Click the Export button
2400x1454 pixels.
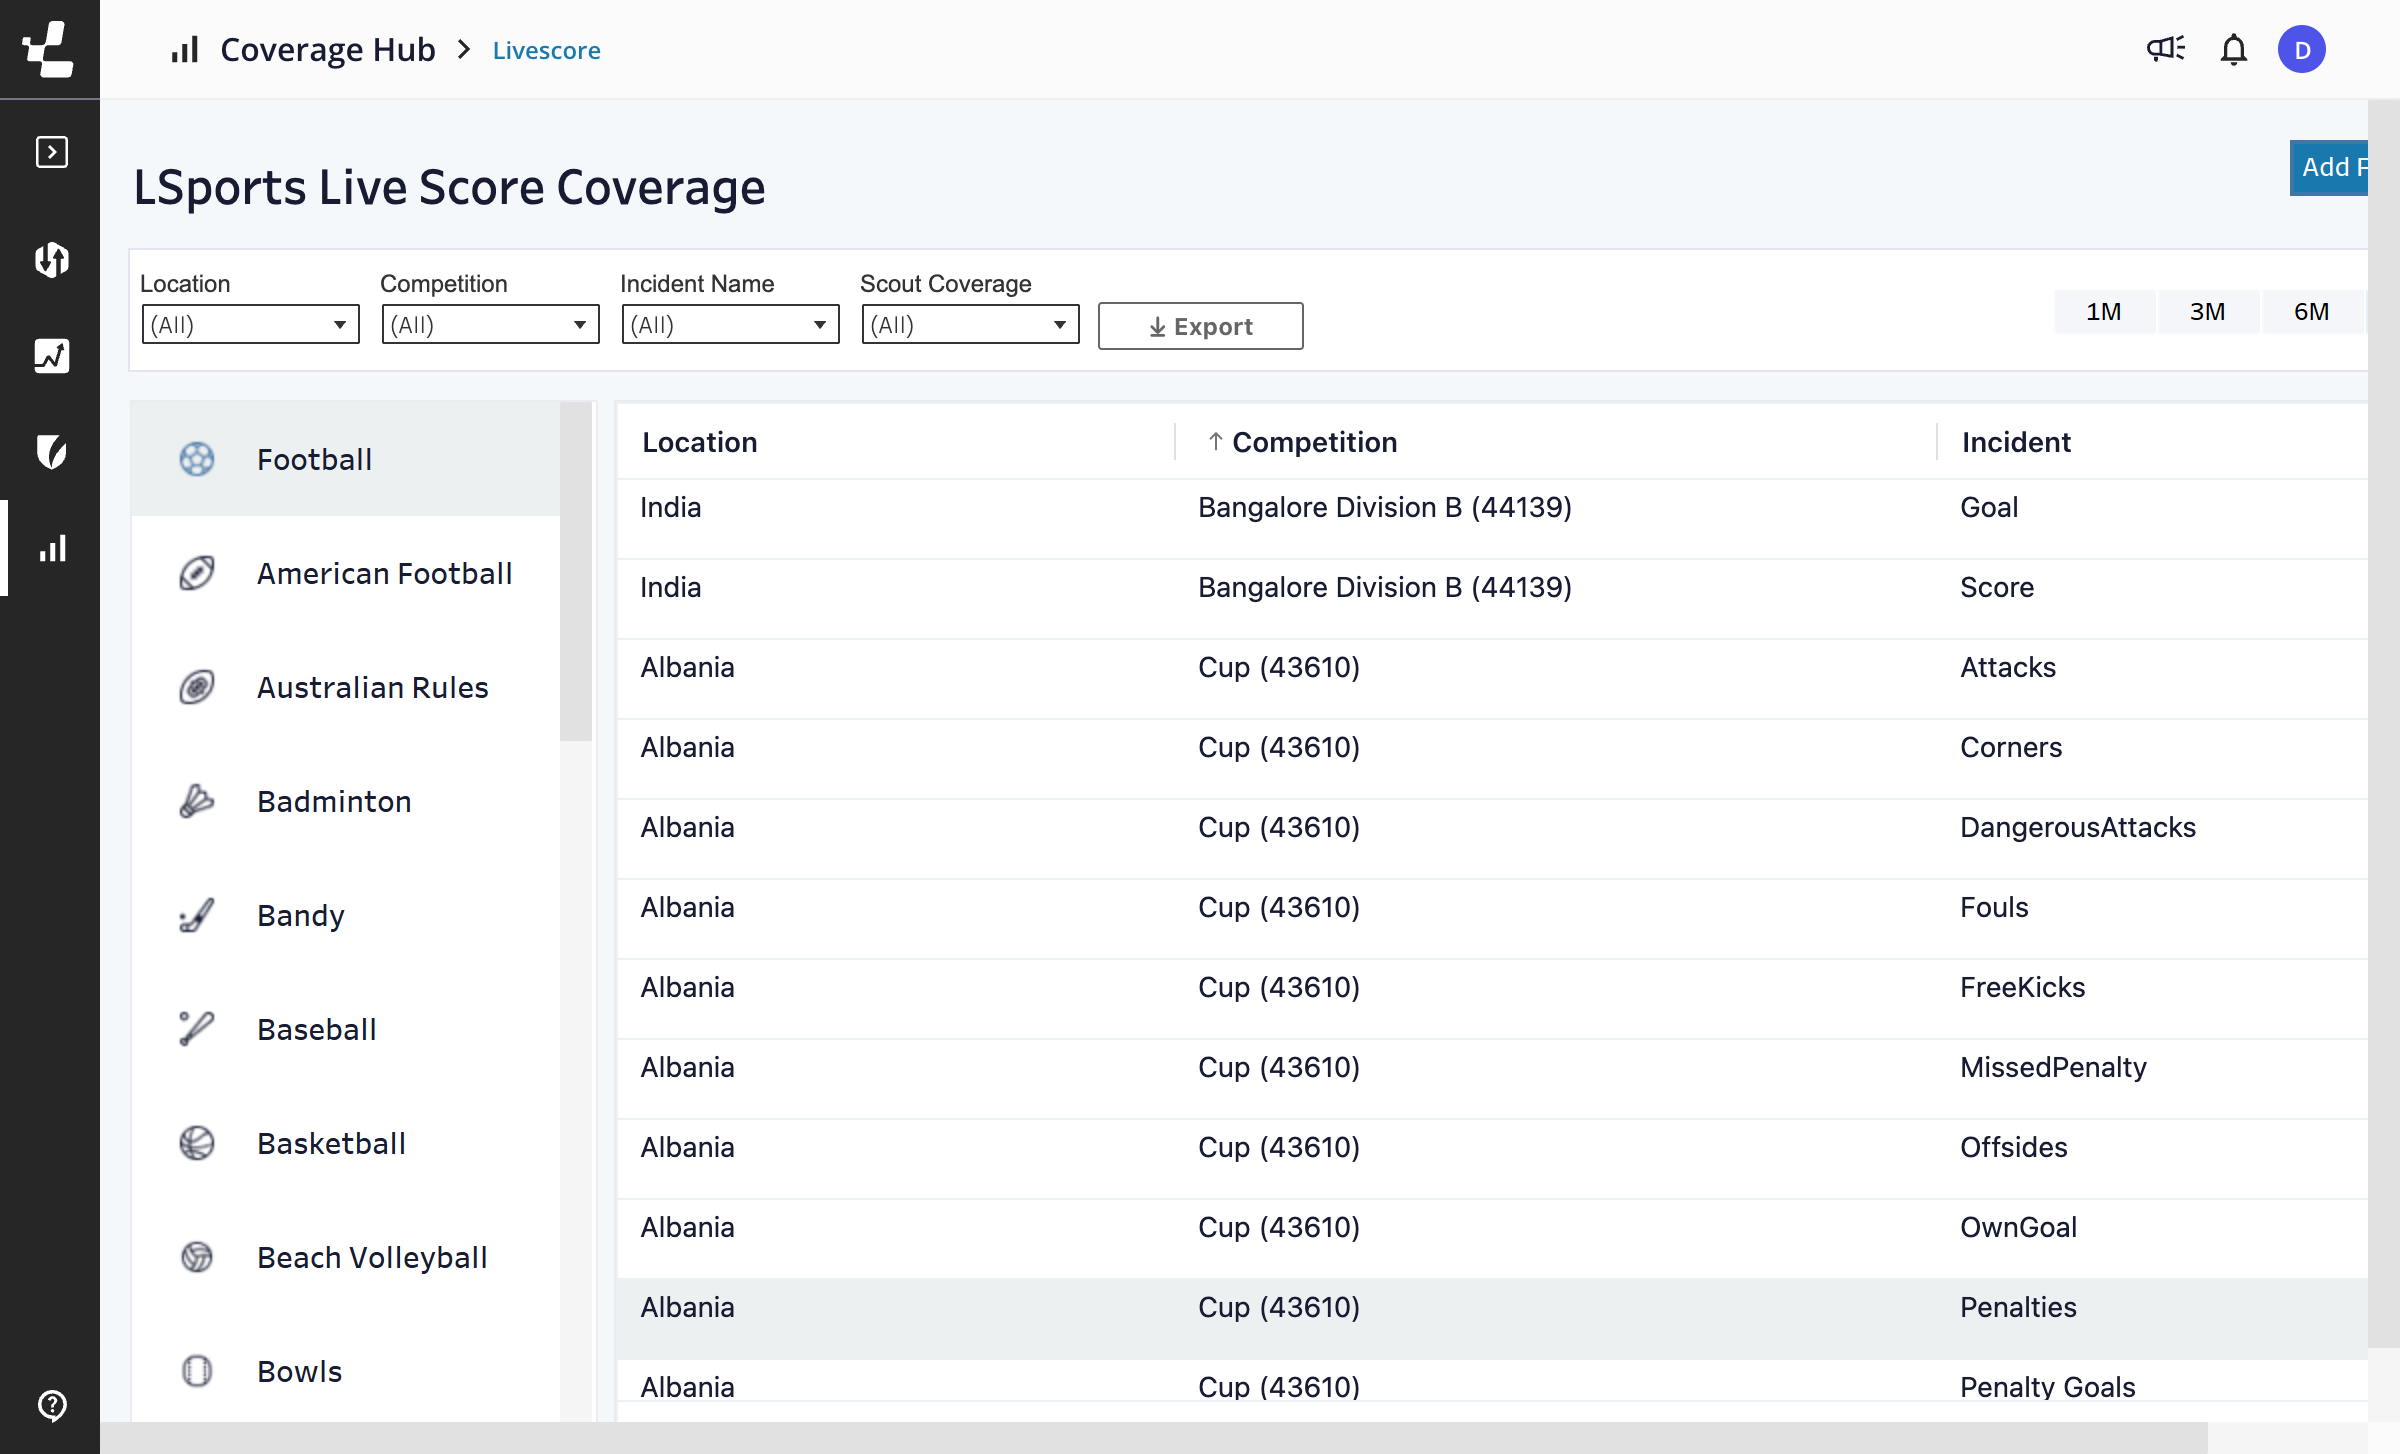pos(1200,326)
